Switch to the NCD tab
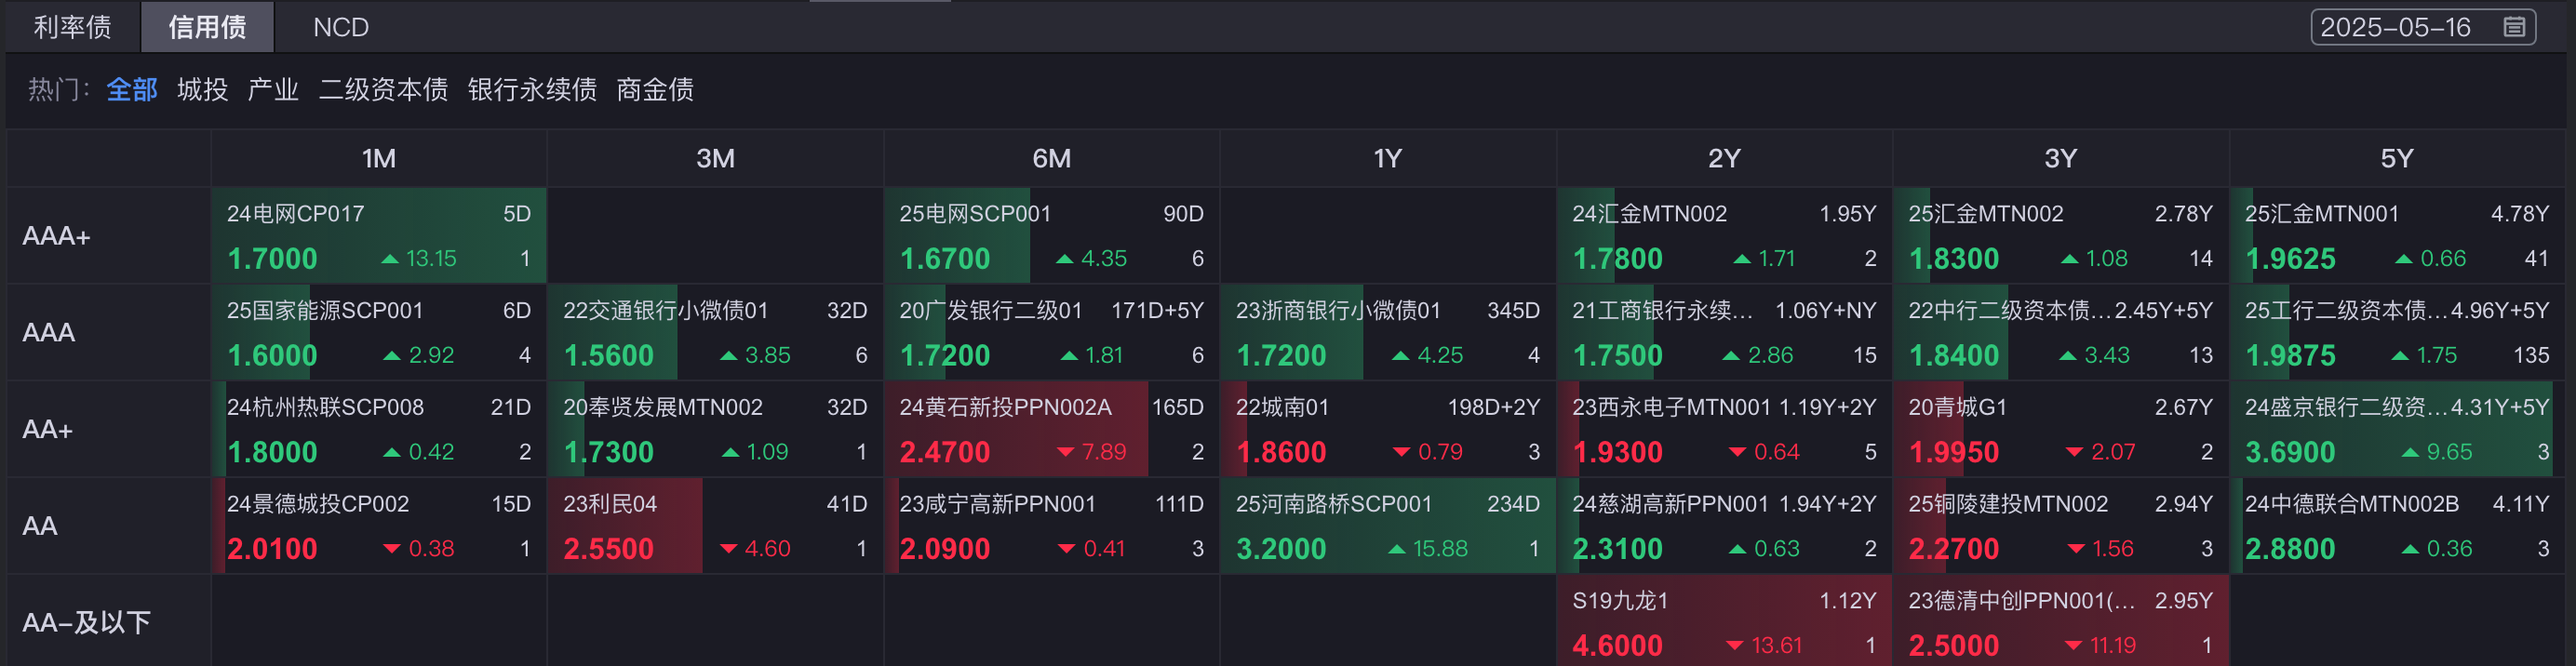2576x666 pixels. (341, 27)
